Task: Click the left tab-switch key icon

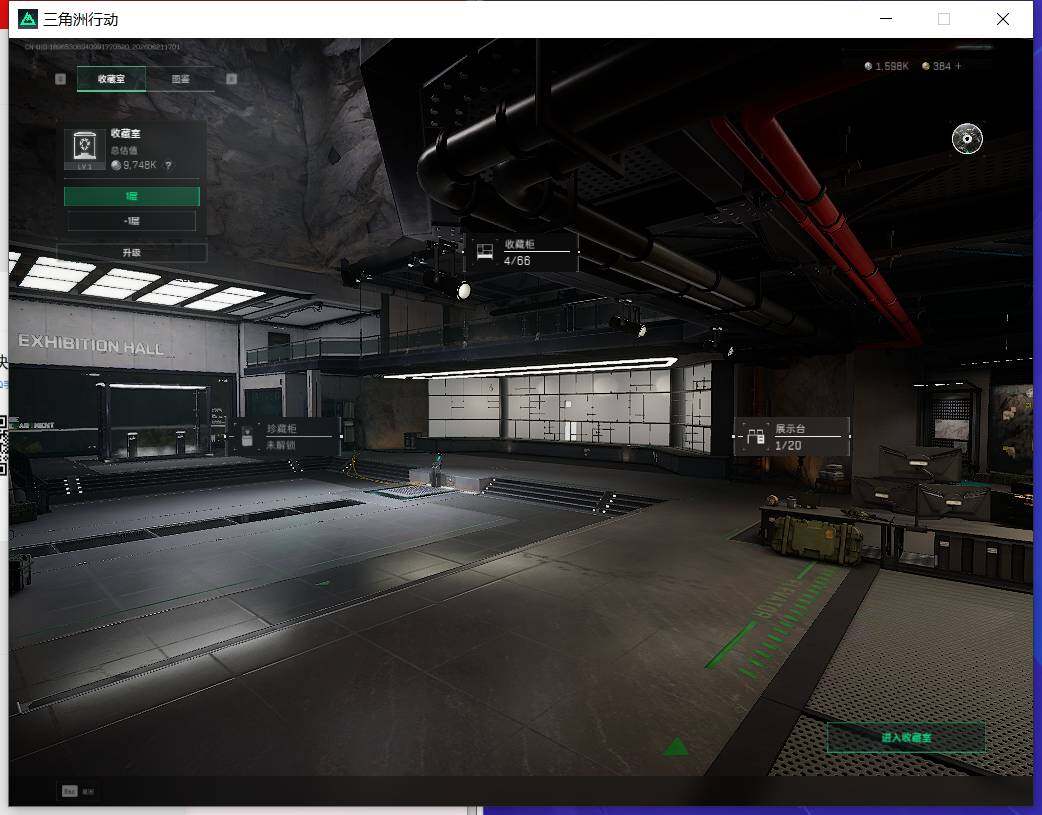Action: [60, 79]
